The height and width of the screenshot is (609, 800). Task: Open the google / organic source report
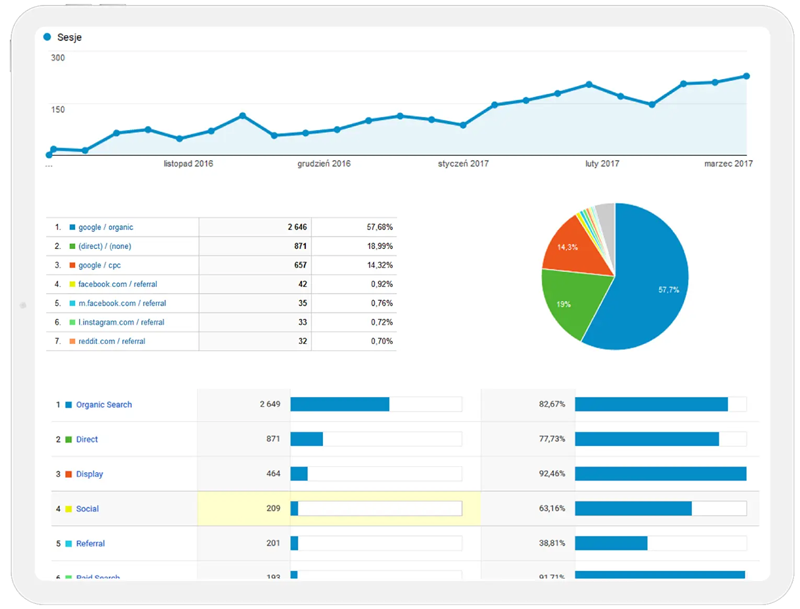pyautogui.click(x=105, y=226)
